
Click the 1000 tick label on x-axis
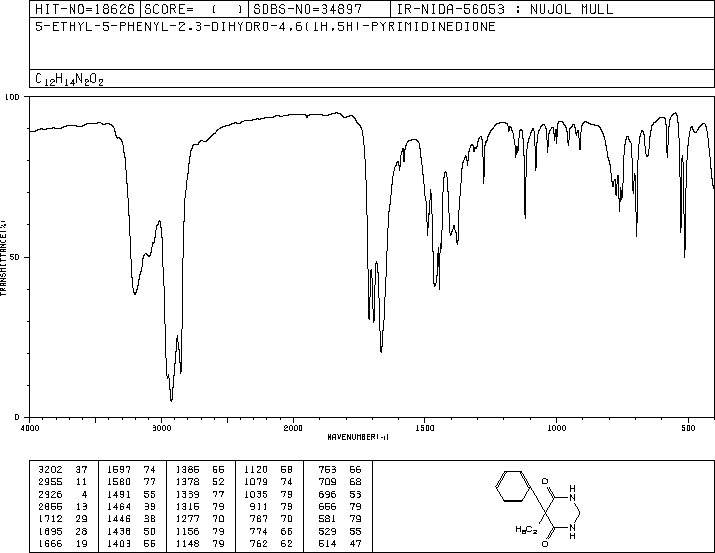pos(556,428)
